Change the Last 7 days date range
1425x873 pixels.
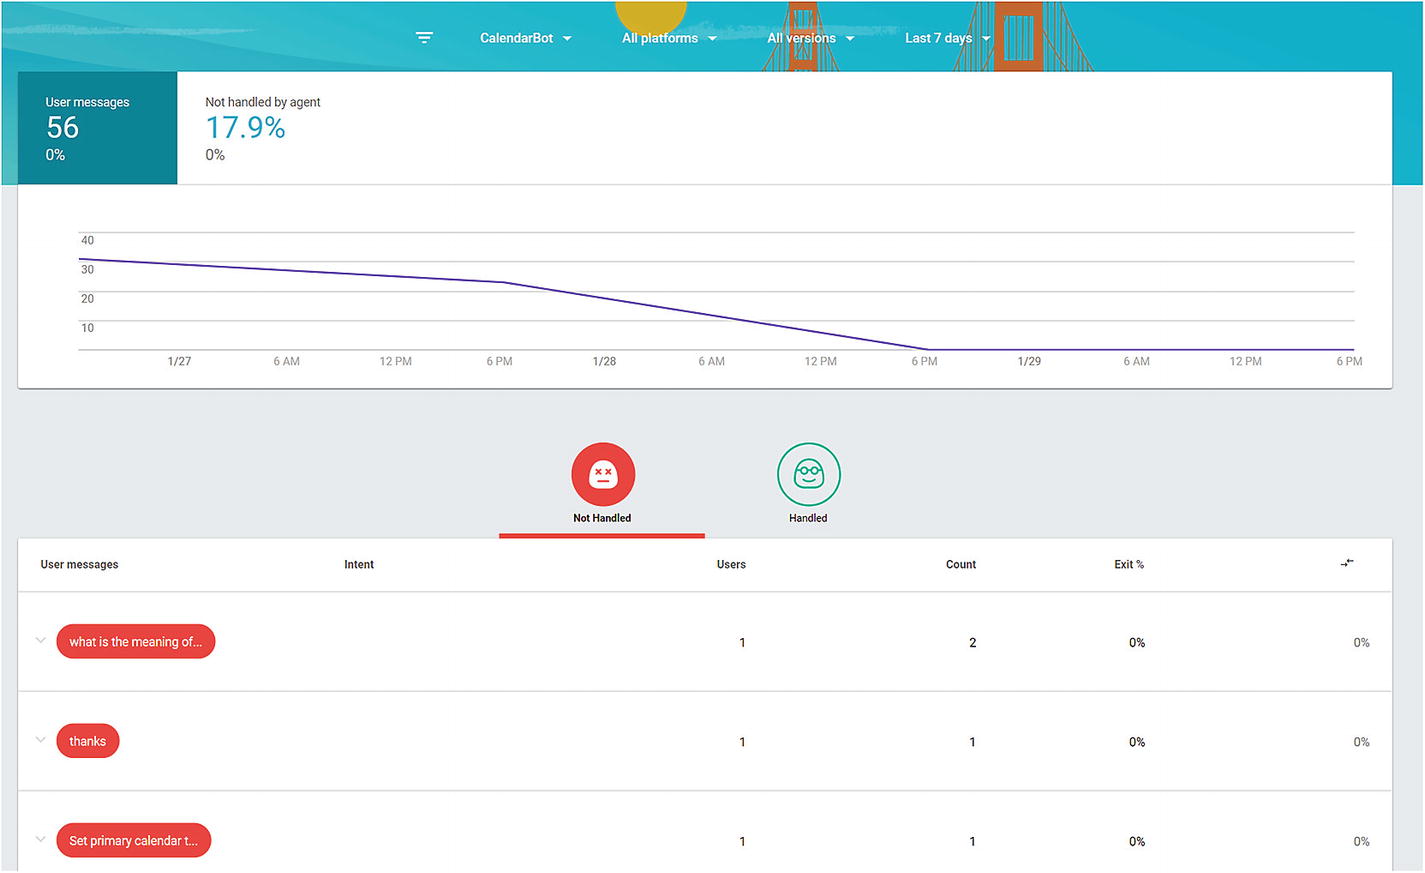[x=947, y=38]
